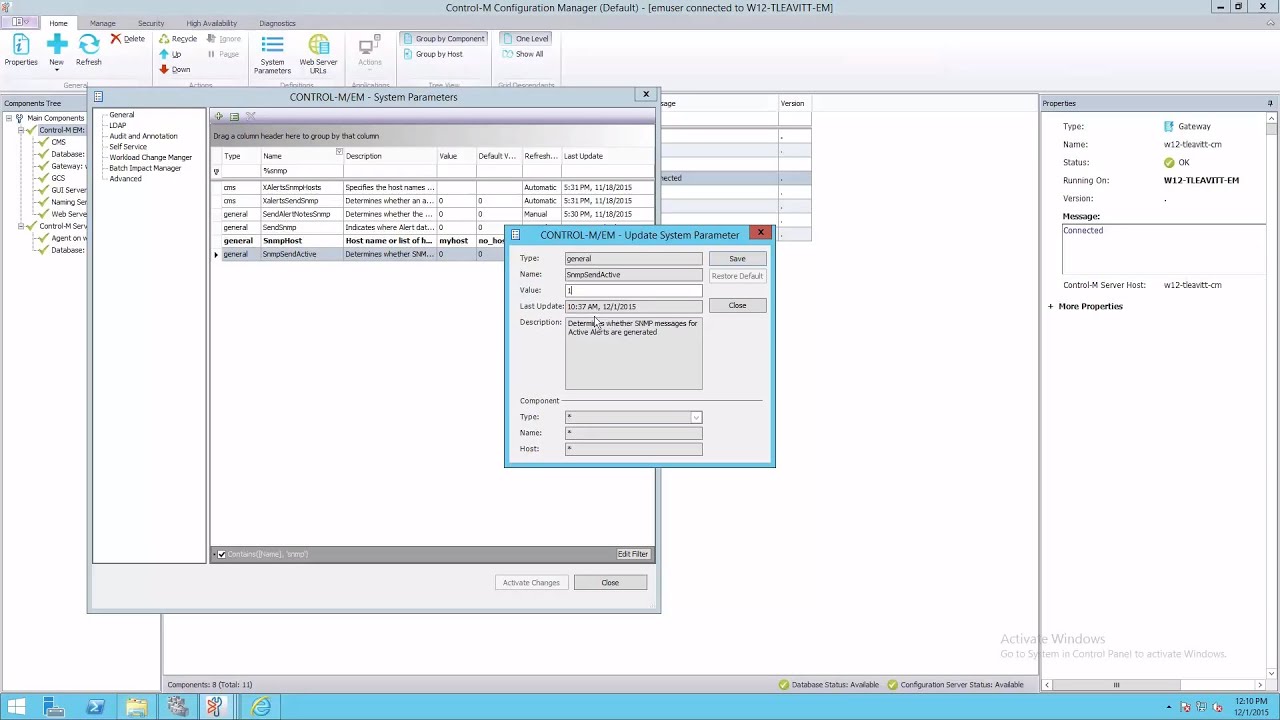Toggle Group by Component view
The width and height of the screenshot is (1280, 720).
(443, 39)
